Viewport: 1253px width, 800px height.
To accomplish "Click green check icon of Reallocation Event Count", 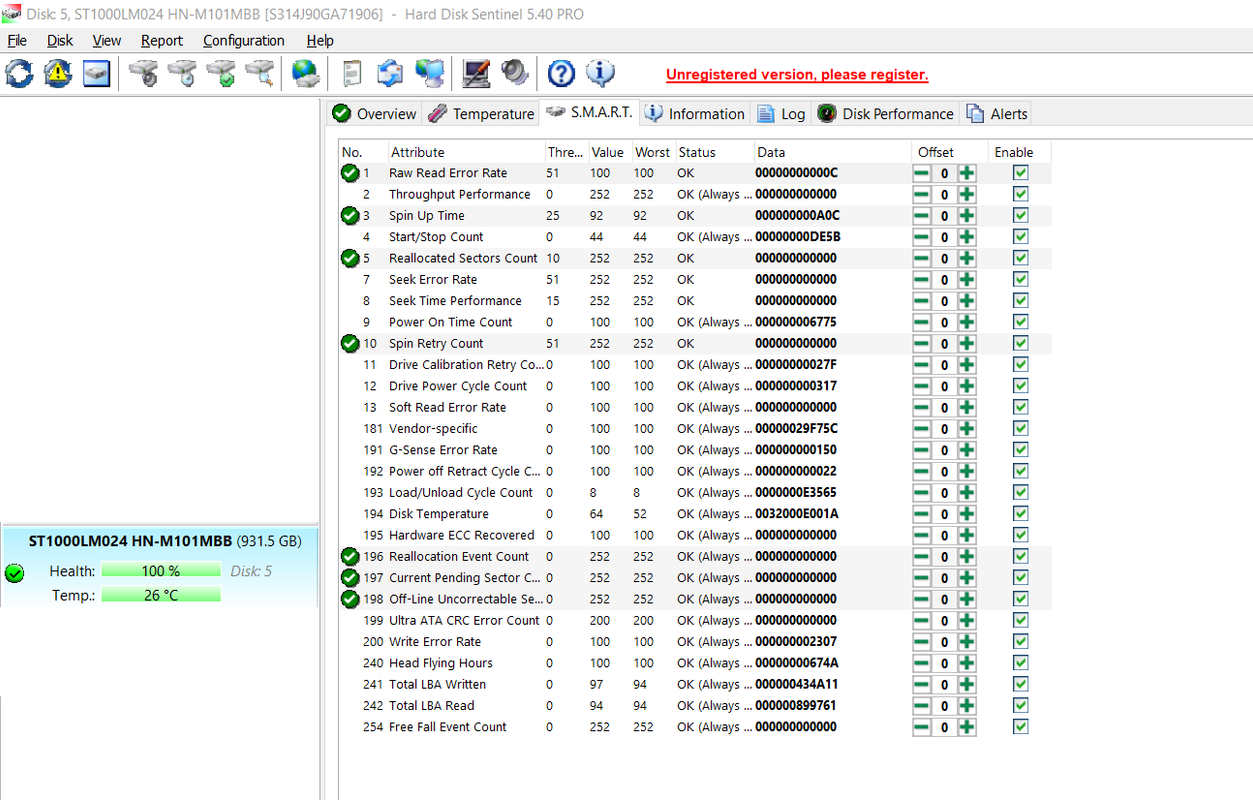I will 350,556.
